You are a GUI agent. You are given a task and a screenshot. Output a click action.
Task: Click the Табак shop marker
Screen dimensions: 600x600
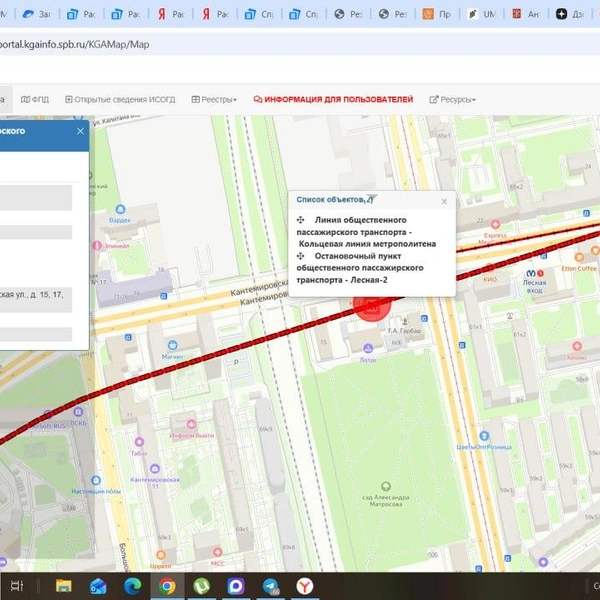pyautogui.click(x=139, y=442)
